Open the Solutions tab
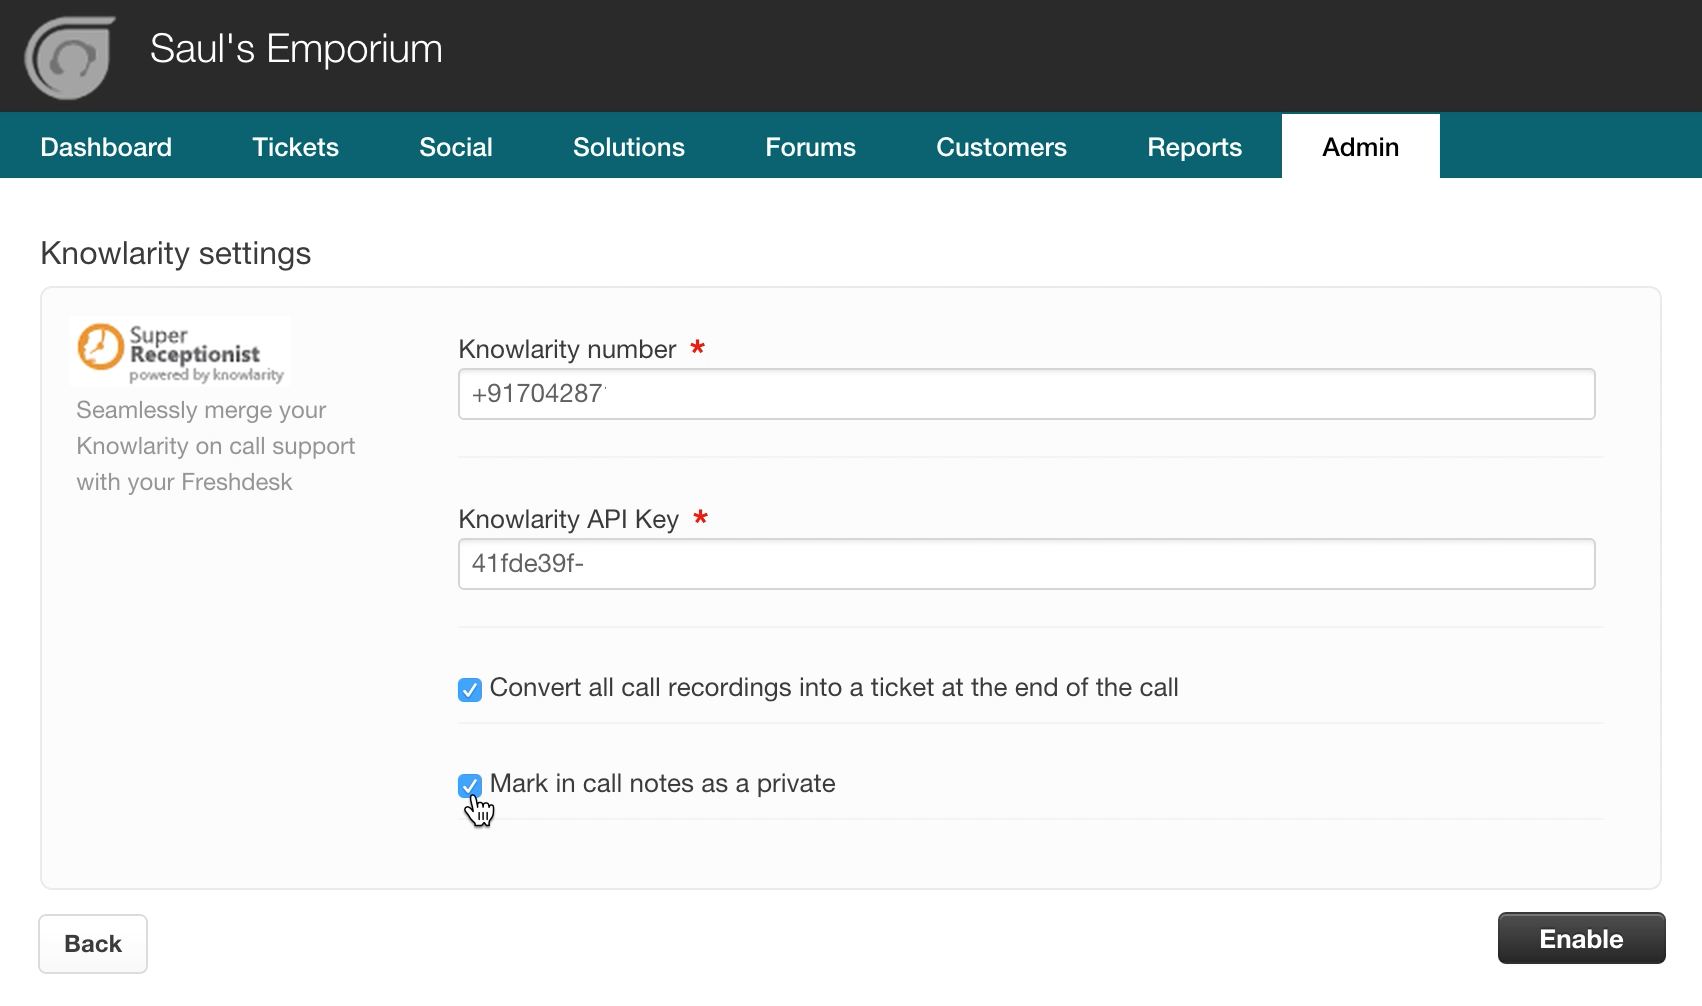This screenshot has width=1702, height=1006. pyautogui.click(x=629, y=147)
